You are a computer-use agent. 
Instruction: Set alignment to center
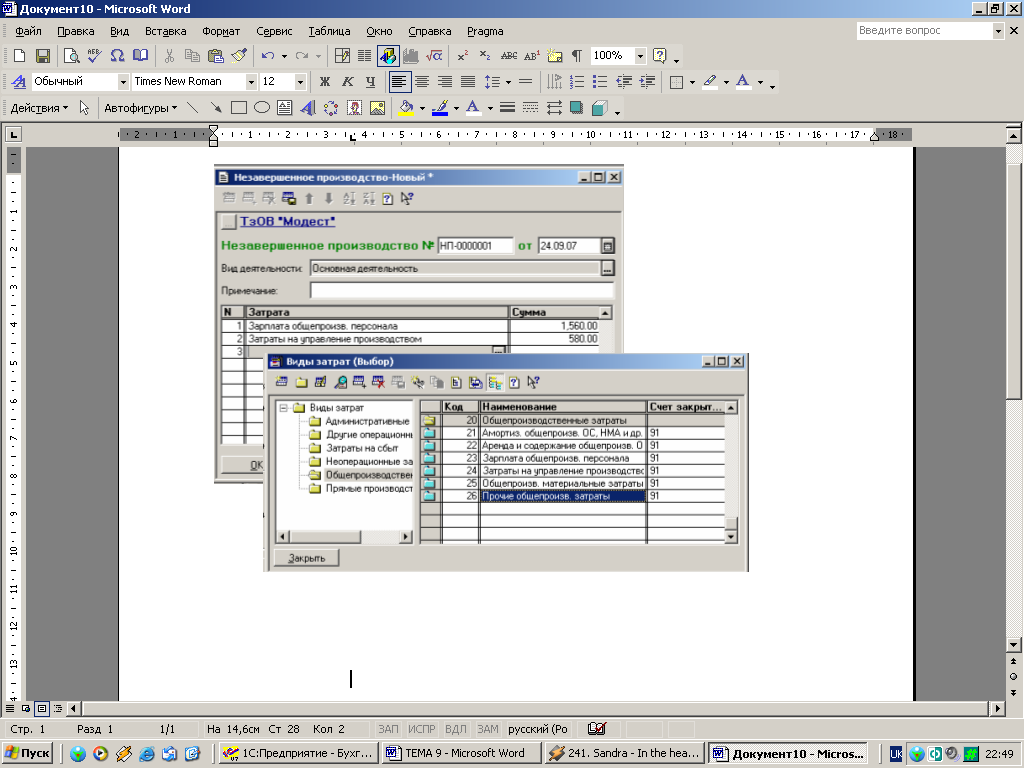[422, 82]
